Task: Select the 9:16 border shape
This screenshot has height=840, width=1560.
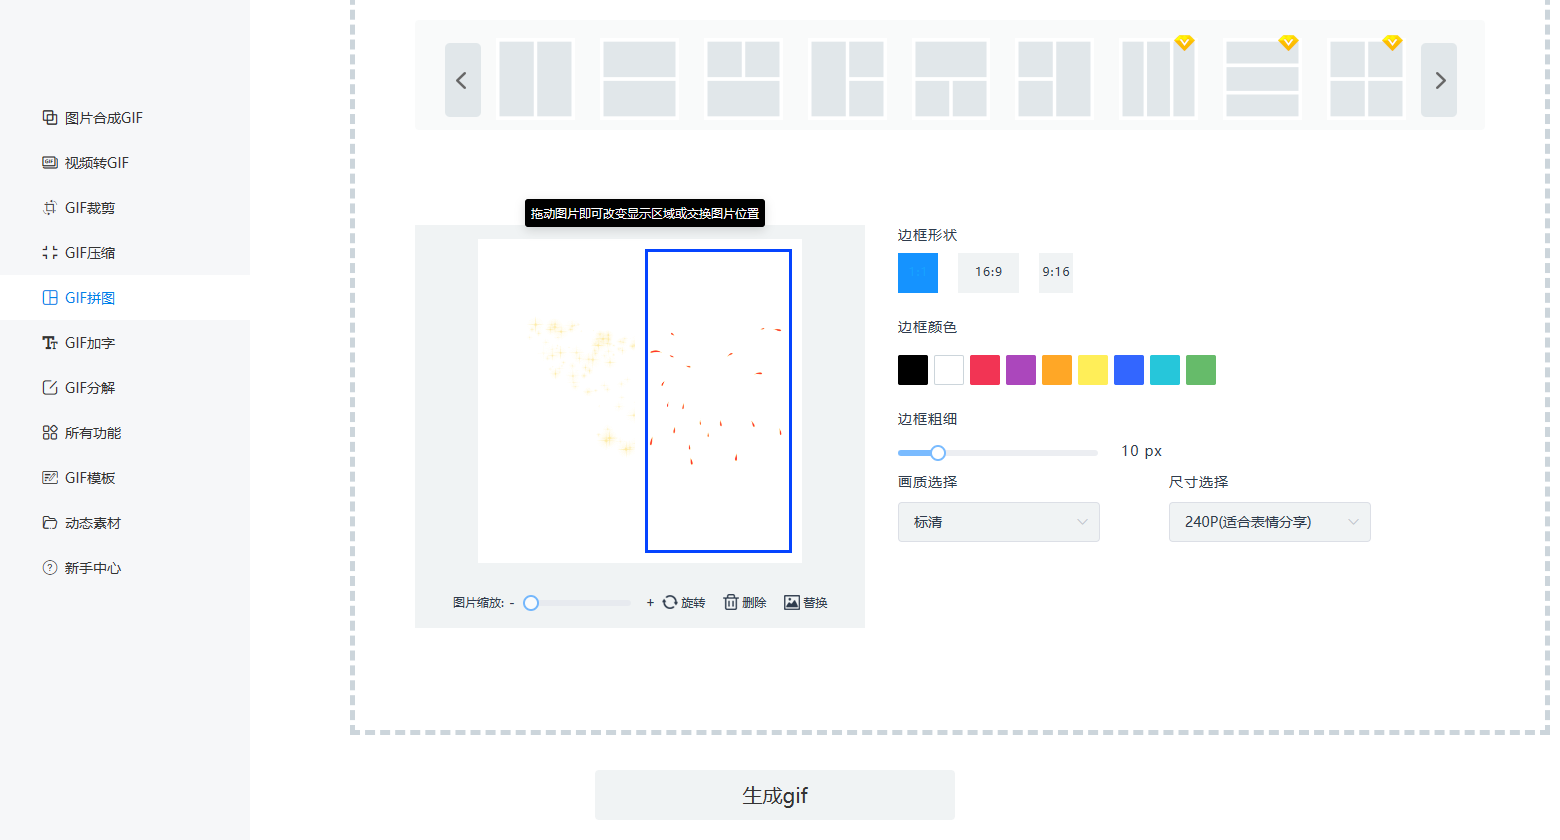Action: (x=1056, y=273)
